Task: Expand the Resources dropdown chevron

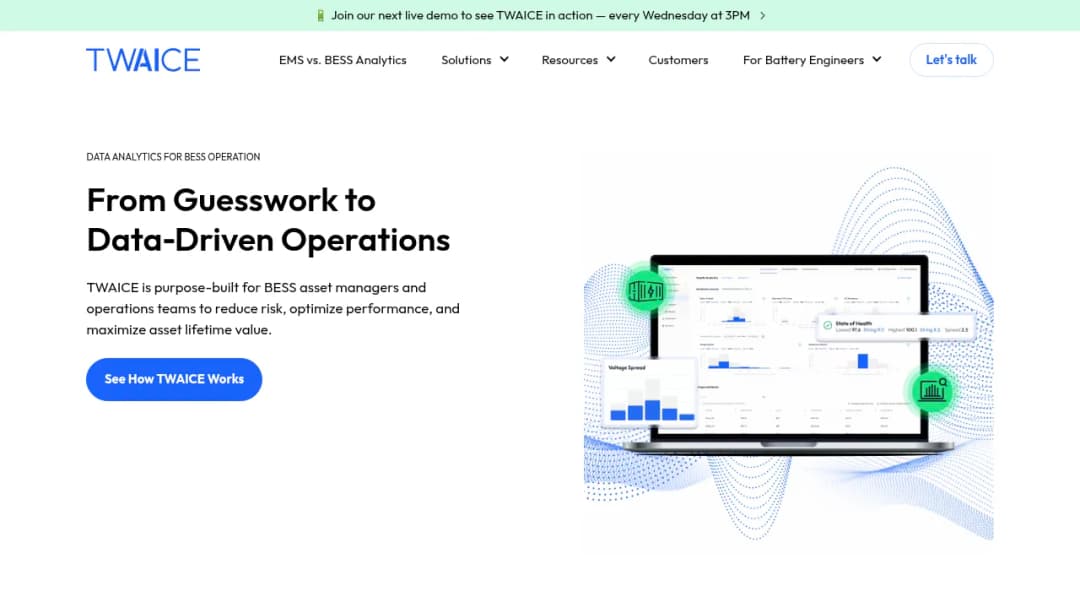Action: (x=611, y=60)
